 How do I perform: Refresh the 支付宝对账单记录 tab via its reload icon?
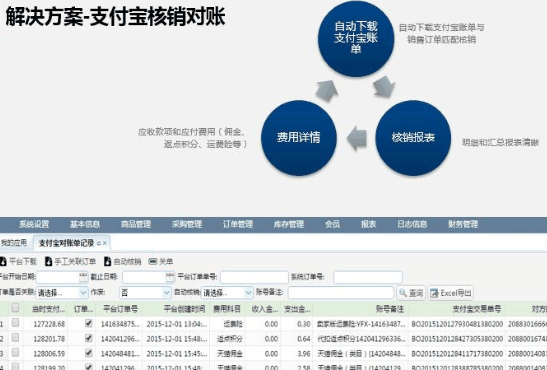99,243
